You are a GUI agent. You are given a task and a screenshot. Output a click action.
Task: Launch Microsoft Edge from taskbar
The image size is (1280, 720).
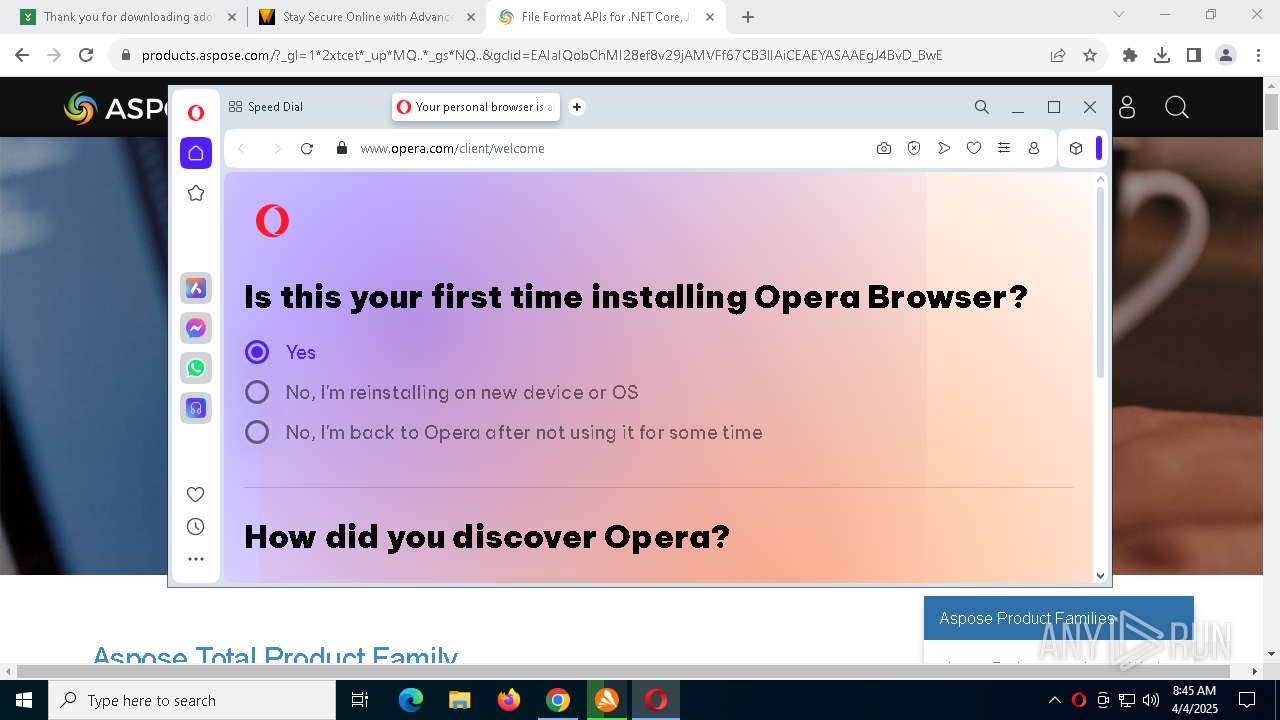411,700
